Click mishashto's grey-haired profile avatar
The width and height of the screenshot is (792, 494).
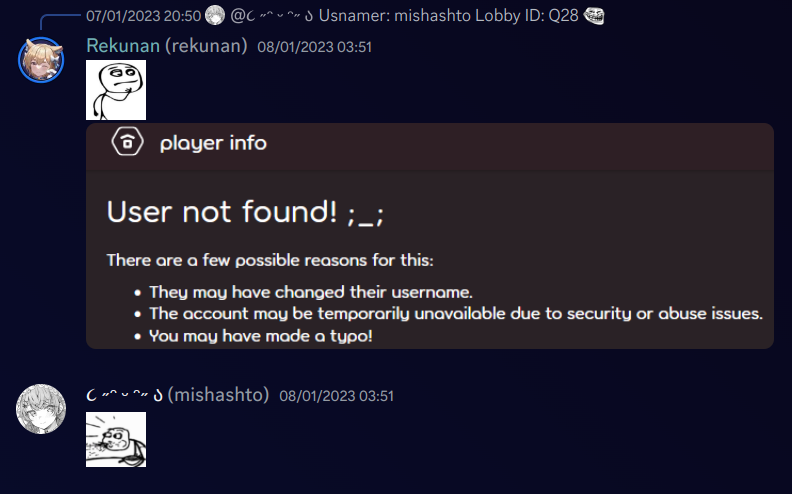(41, 409)
